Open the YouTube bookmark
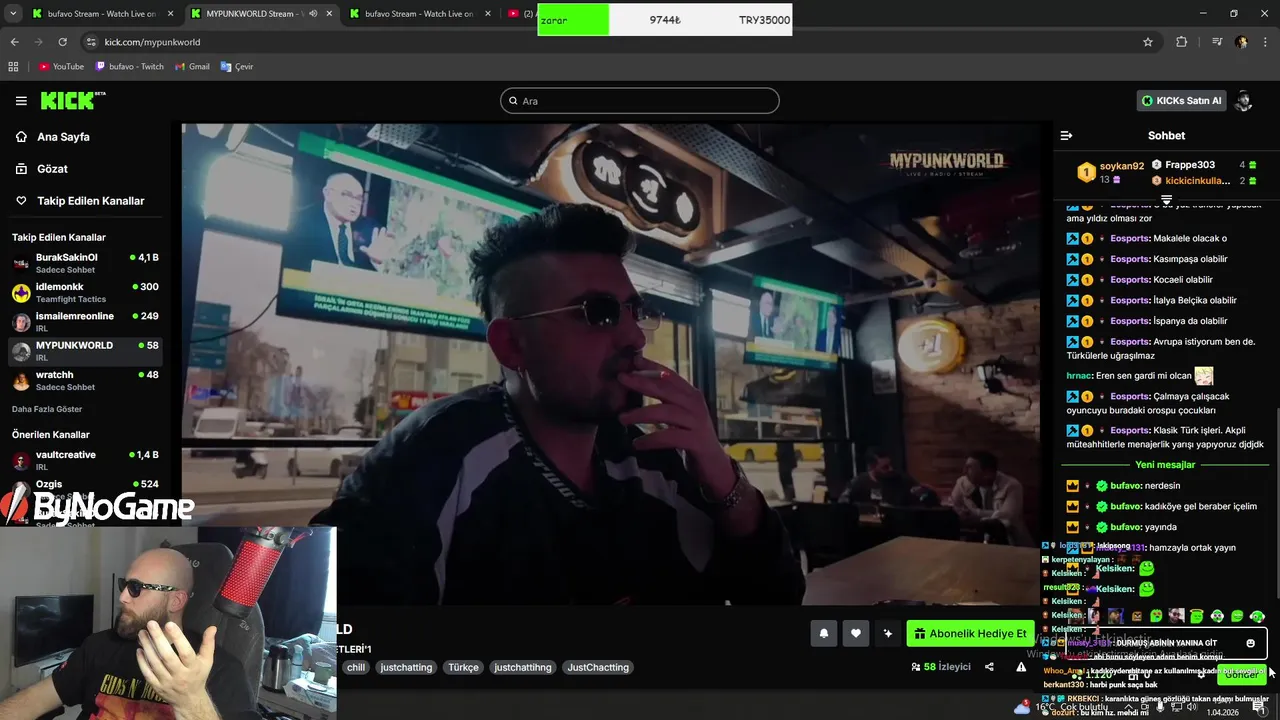 (61, 67)
